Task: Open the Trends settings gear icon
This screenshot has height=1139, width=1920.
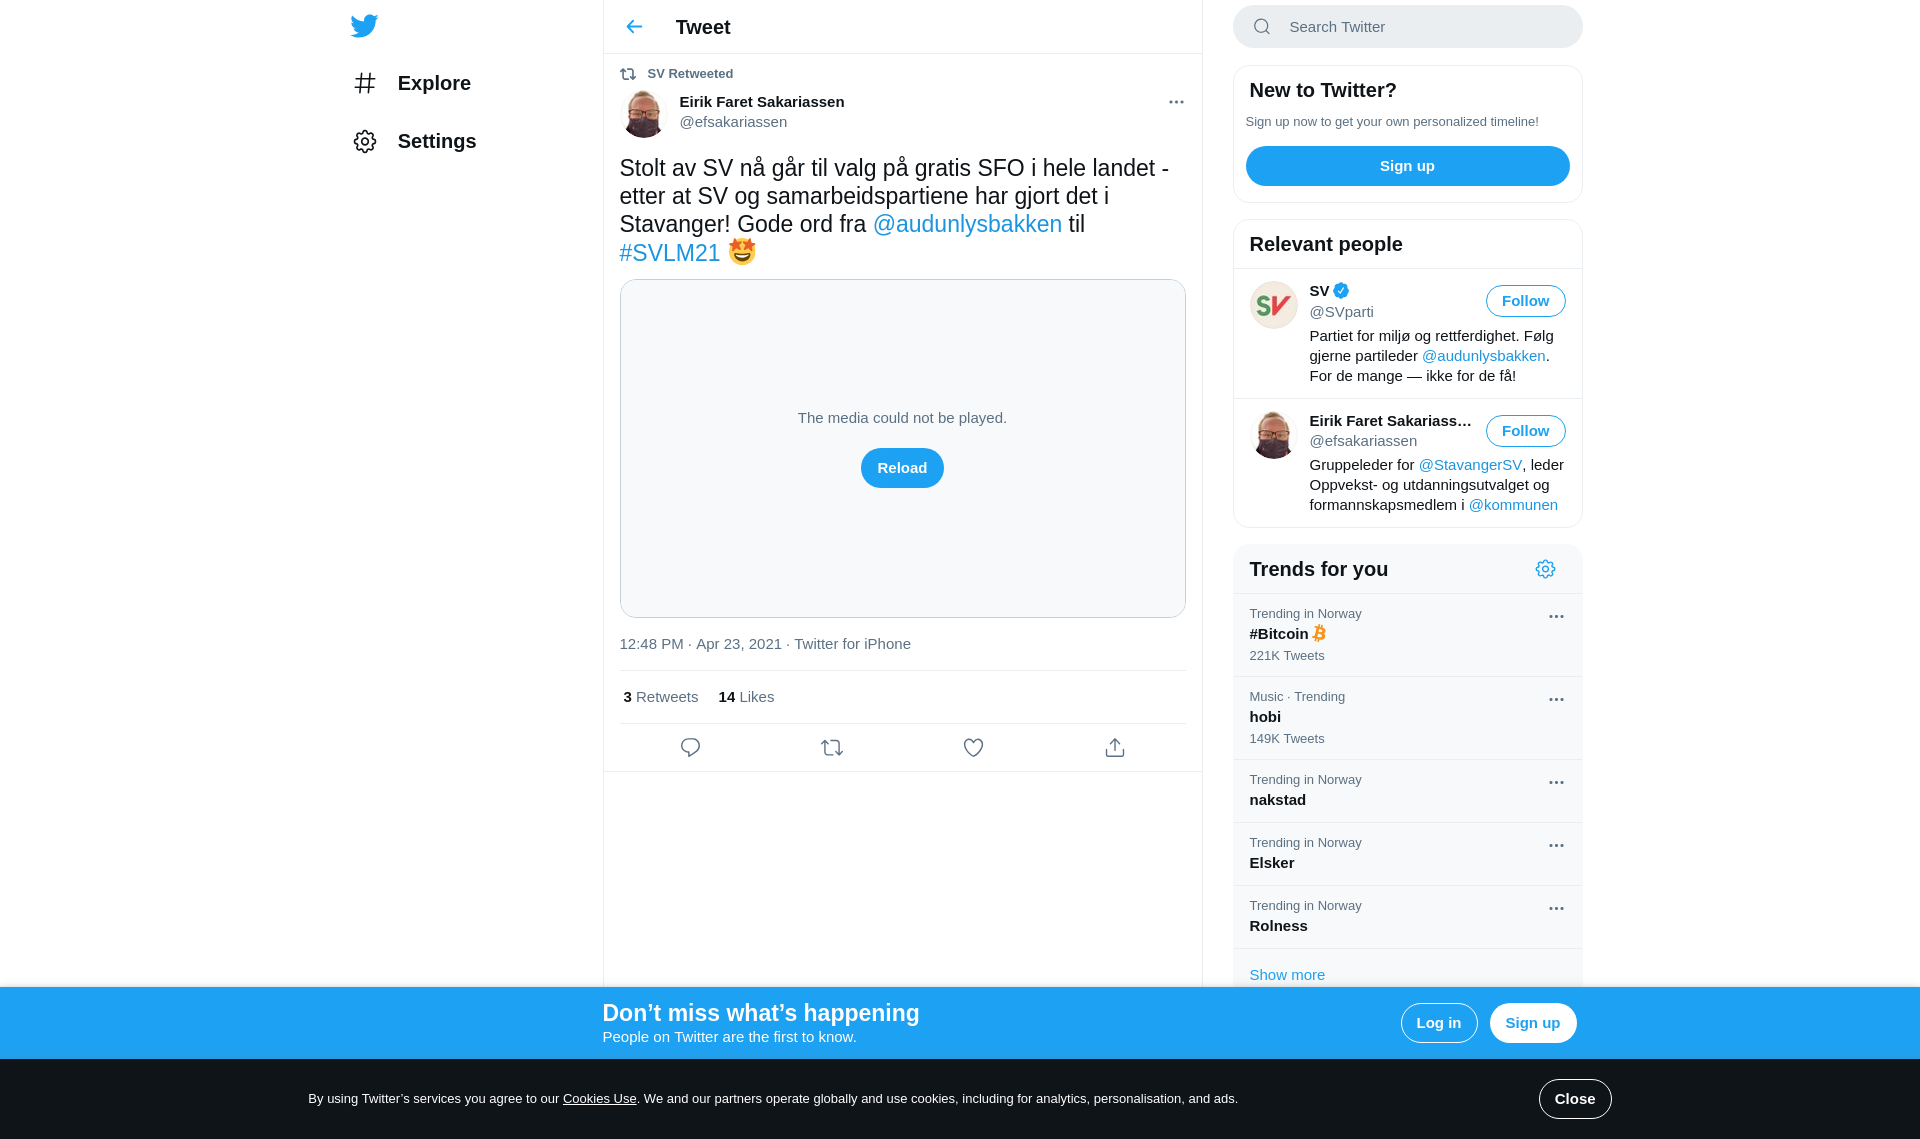Action: (1545, 569)
